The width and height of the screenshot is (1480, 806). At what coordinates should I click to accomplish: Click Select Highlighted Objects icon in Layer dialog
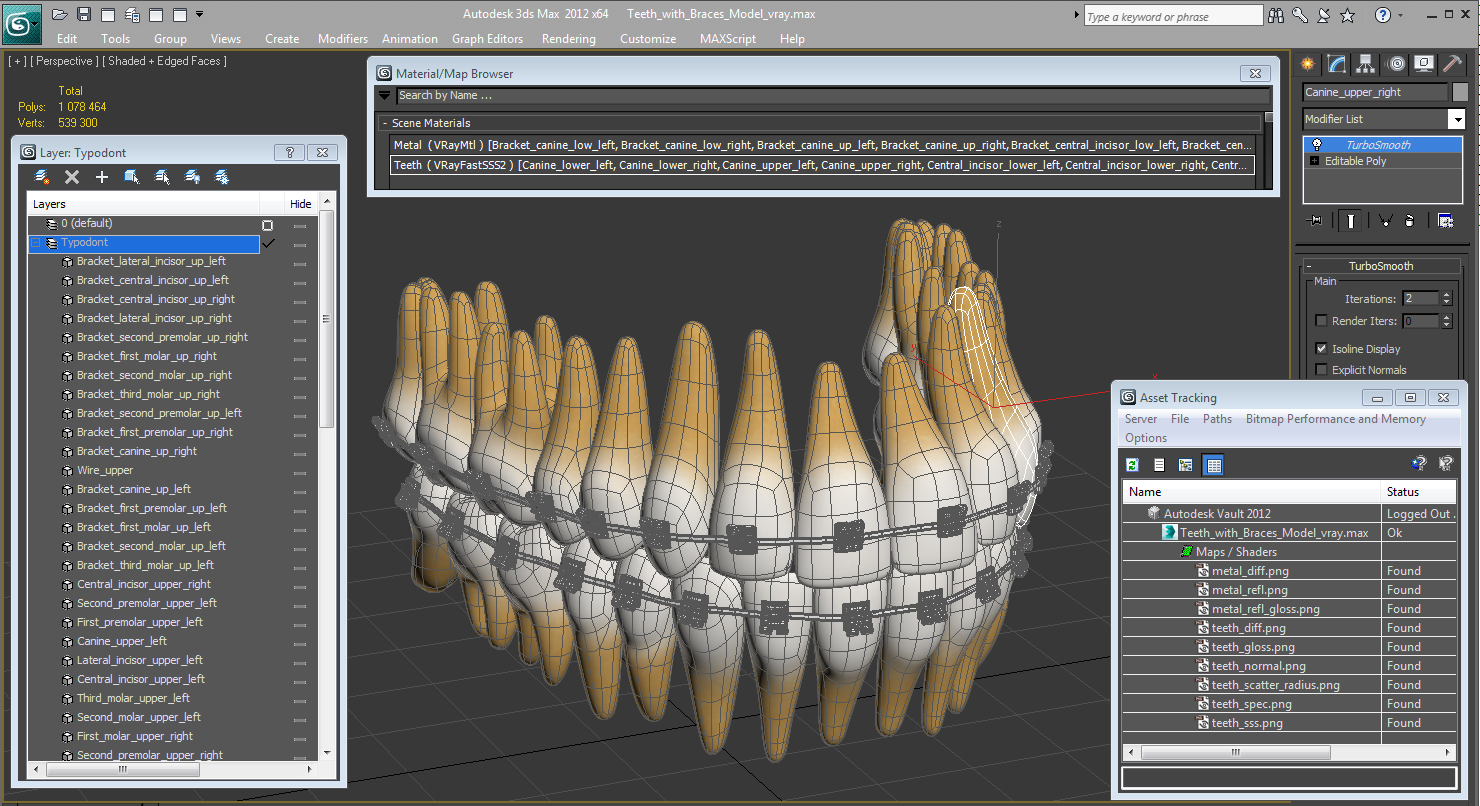(131, 177)
